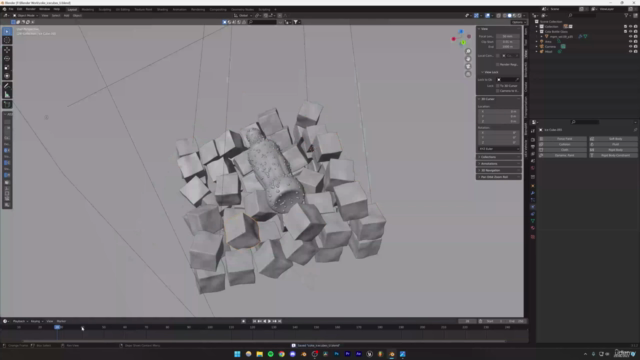640x360 pixels.
Task: Click the Windows Start taskbar icon
Action: 237,354
